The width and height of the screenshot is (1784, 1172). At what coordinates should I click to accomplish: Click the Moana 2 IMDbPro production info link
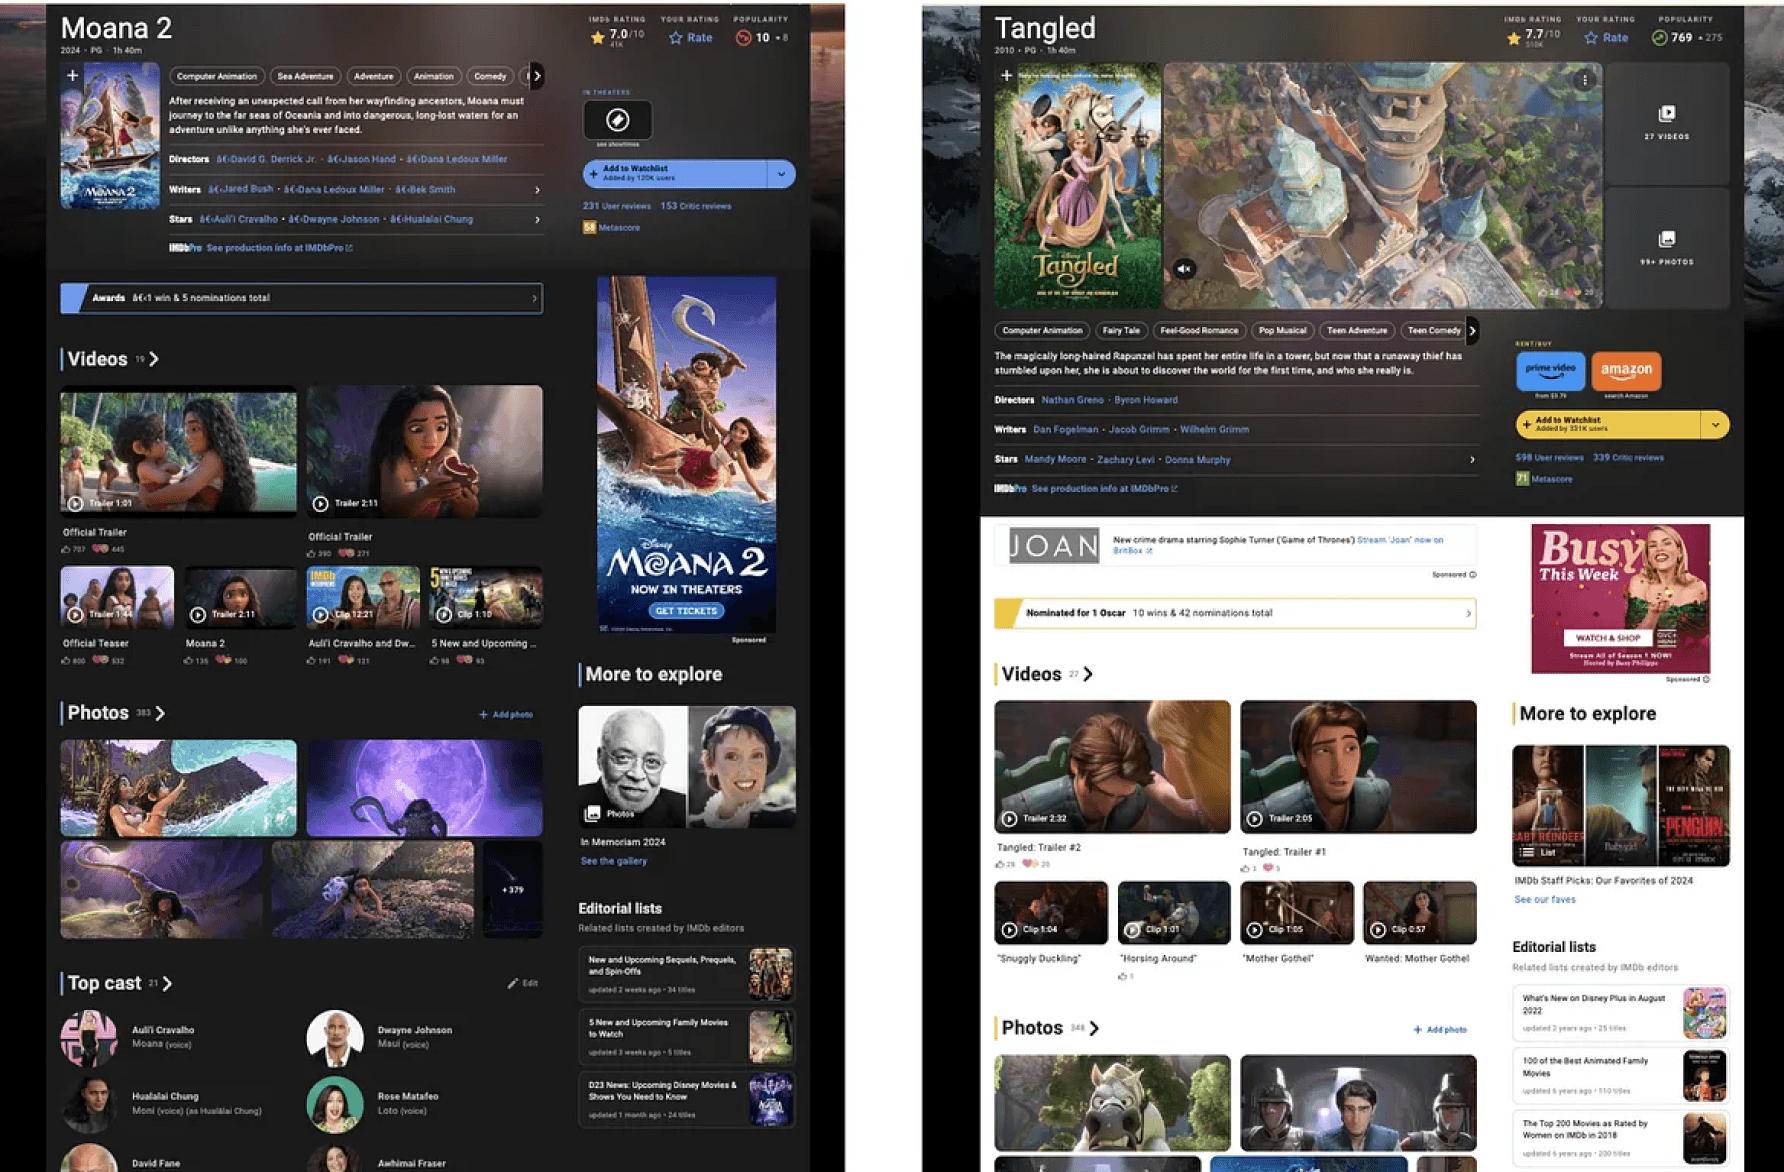tap(279, 248)
